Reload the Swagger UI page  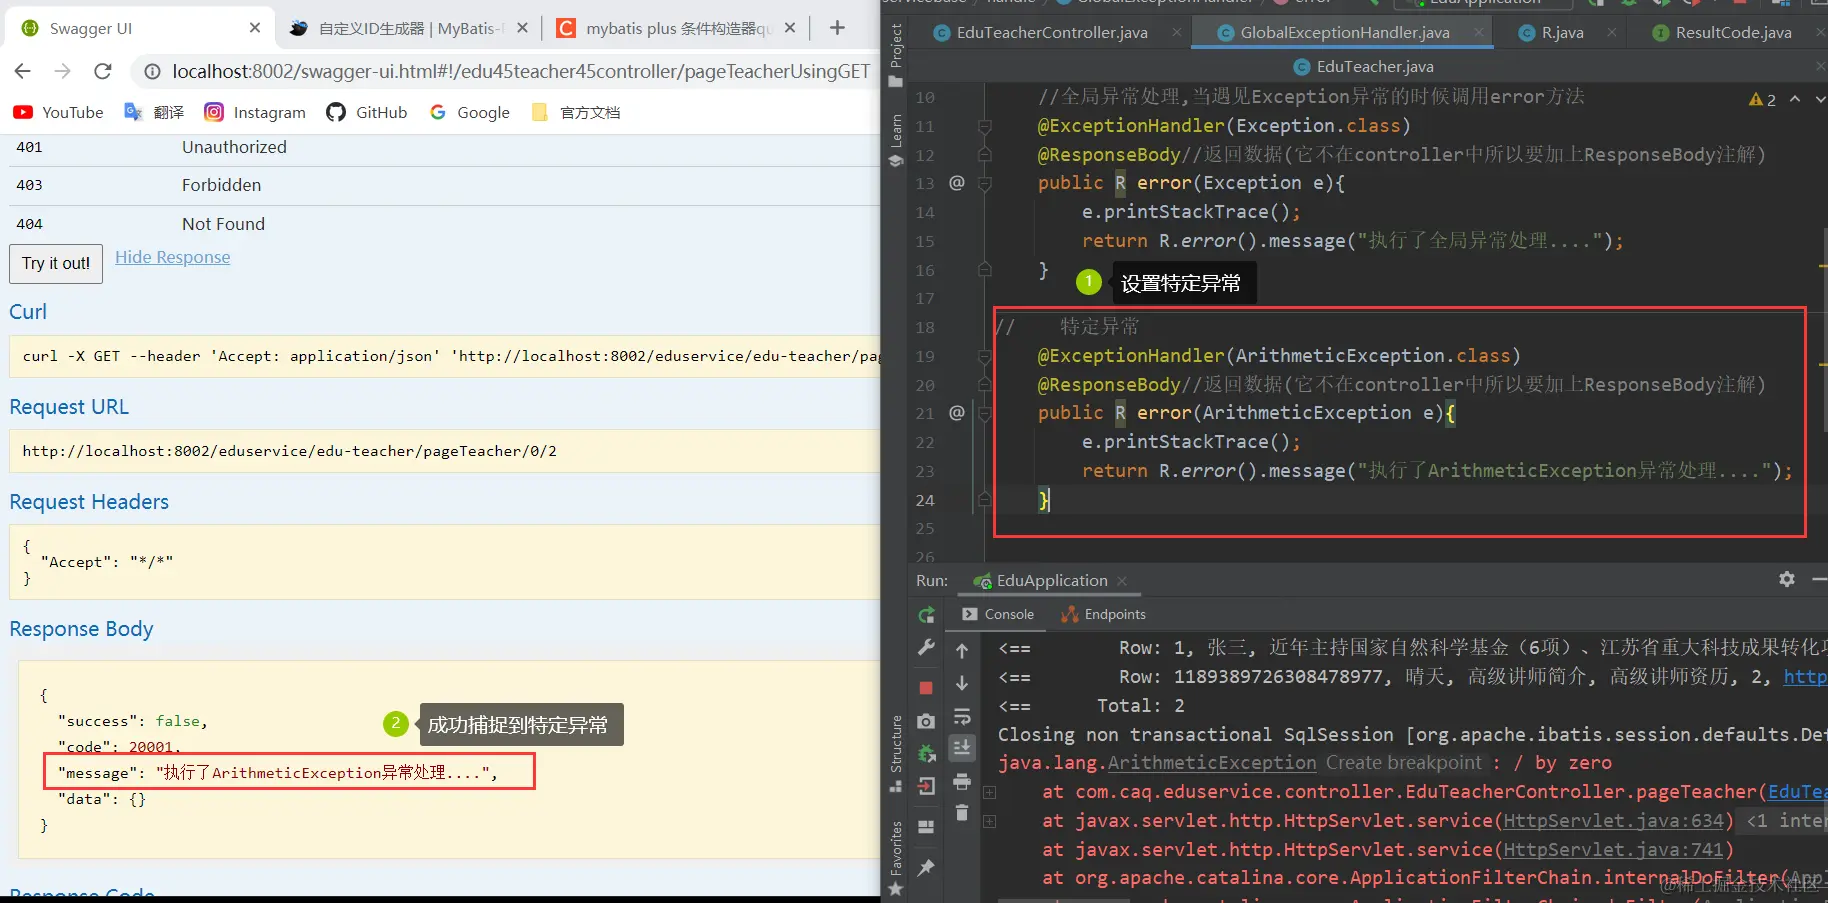(102, 71)
